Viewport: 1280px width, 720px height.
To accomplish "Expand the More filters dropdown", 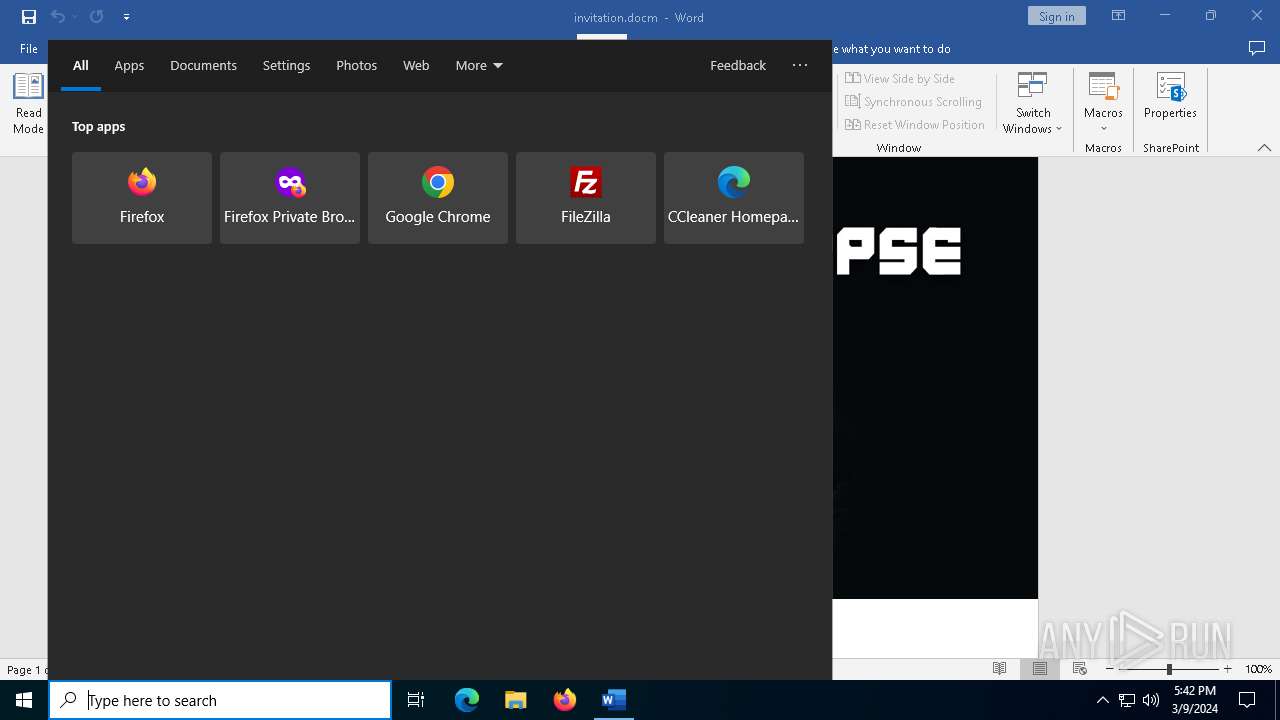I will pos(479,65).
